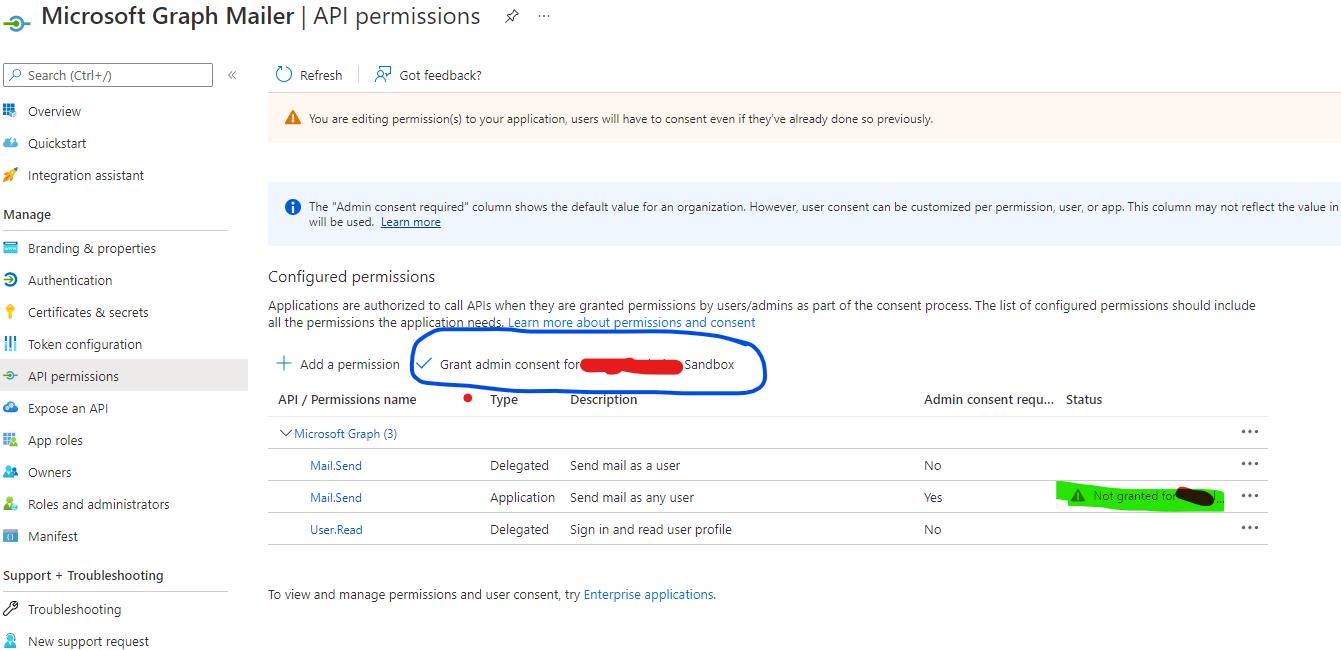Click the Authentication loop icon

10,280
